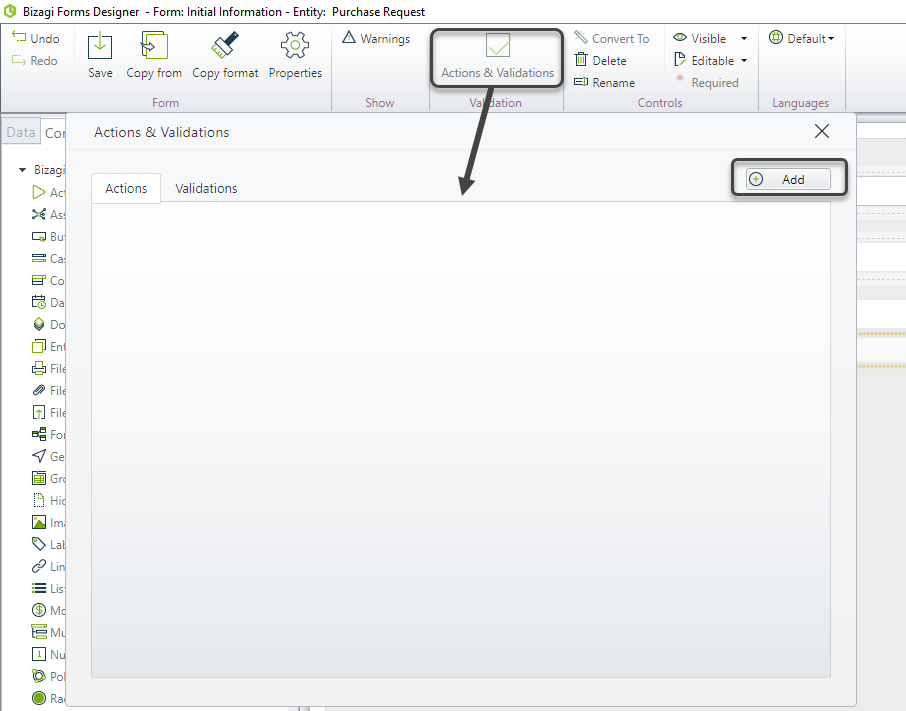The height and width of the screenshot is (711, 906).
Task: Select the File upload control icon
Action: point(39,412)
